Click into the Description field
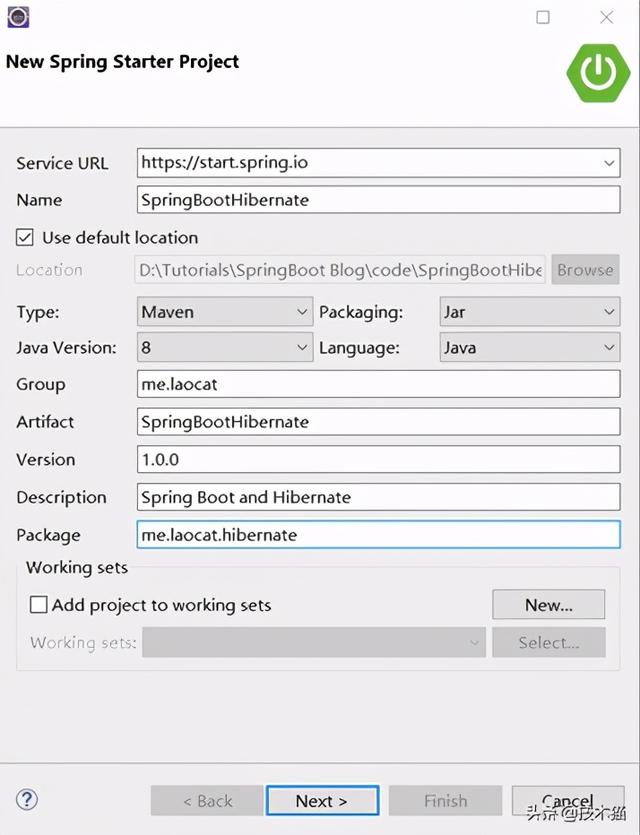Viewport: 640px width, 835px height. click(x=379, y=497)
